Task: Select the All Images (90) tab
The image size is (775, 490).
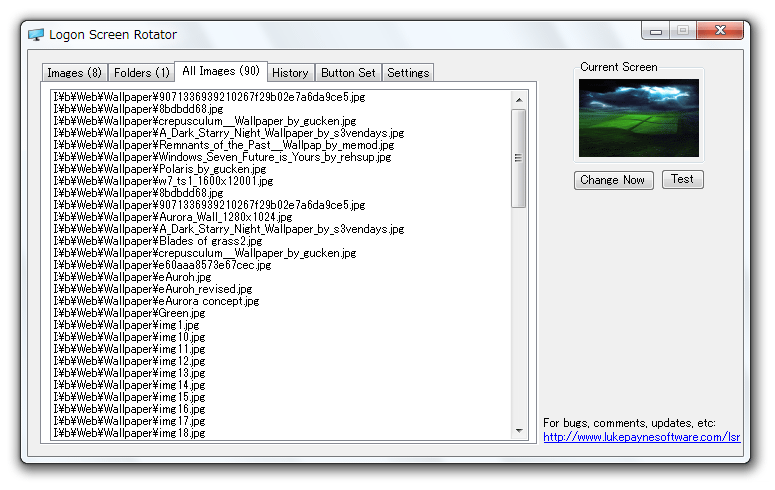Action: coord(221,71)
